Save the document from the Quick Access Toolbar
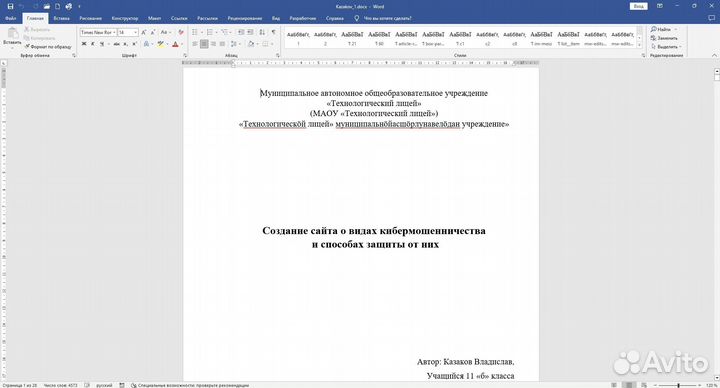Screen dimensions: 720x388 point(10,6)
